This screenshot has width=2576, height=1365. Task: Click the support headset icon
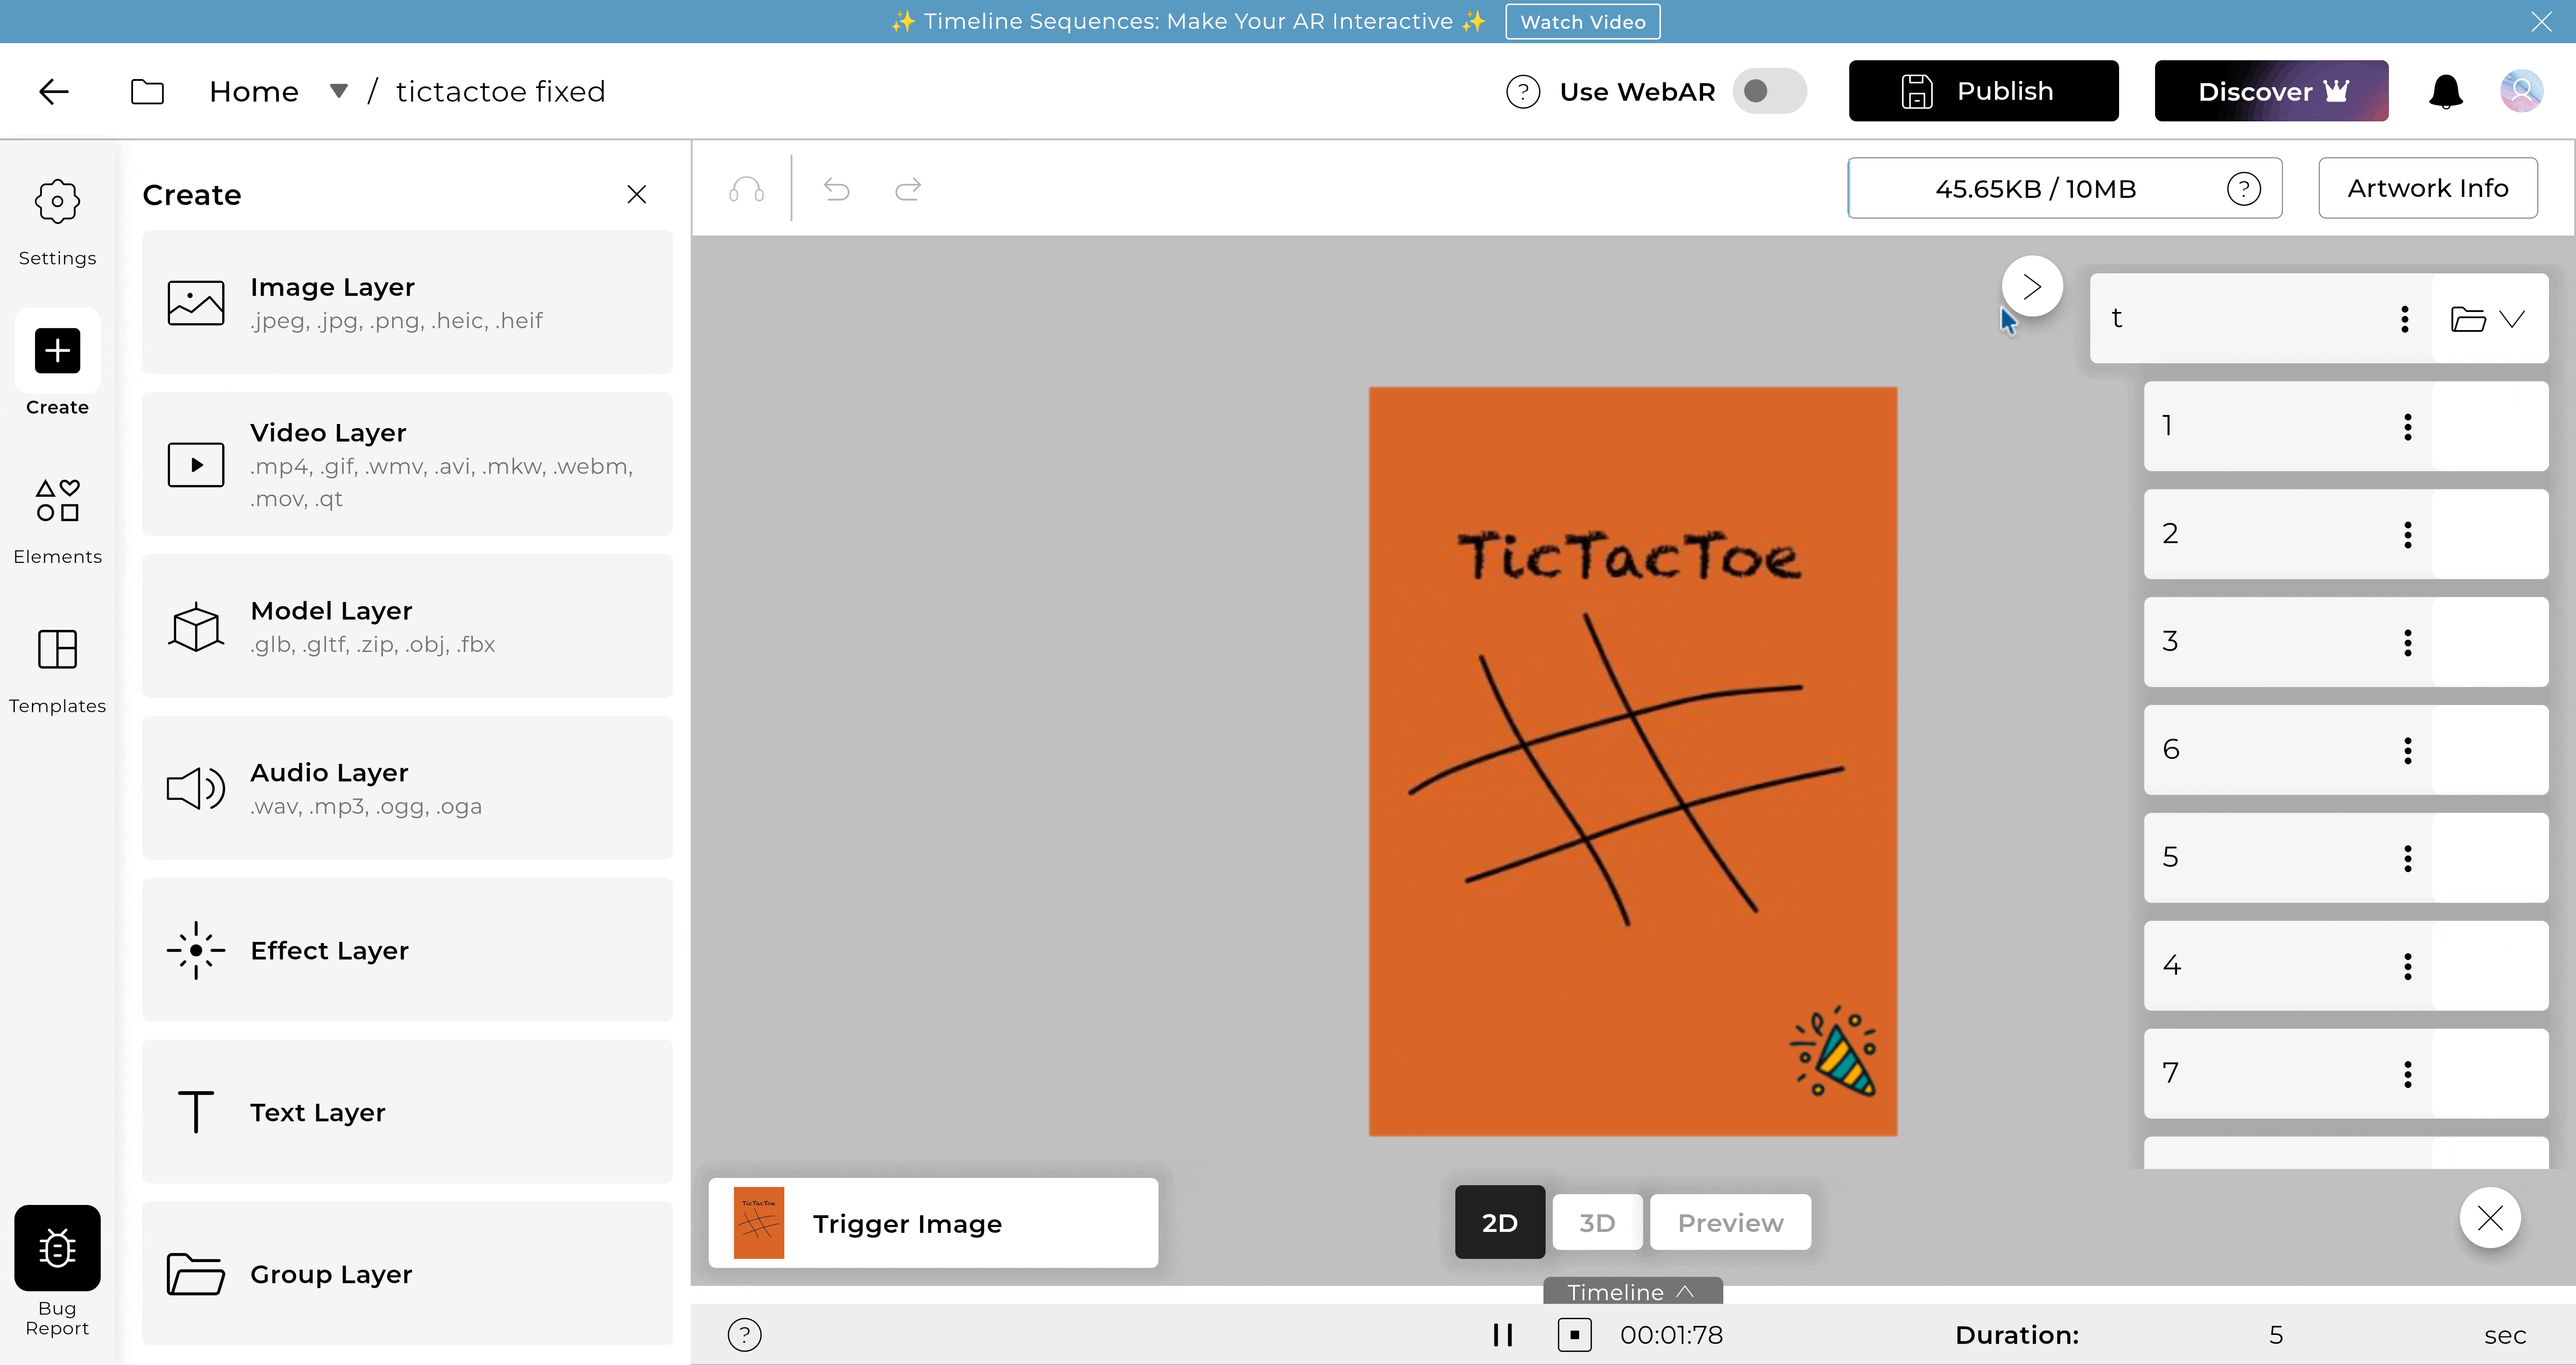point(746,189)
